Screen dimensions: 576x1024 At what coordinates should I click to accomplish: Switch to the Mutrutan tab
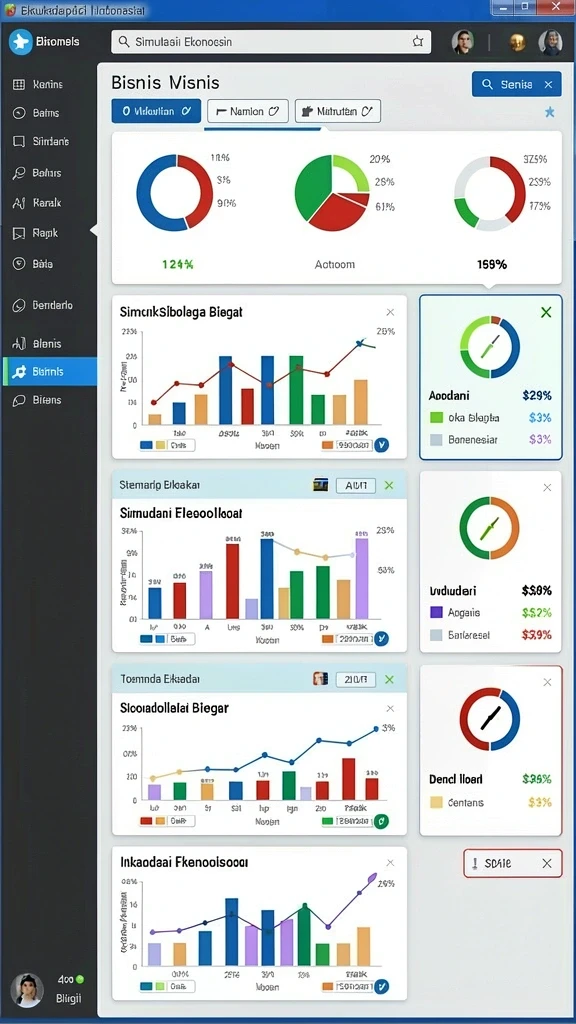click(x=338, y=111)
